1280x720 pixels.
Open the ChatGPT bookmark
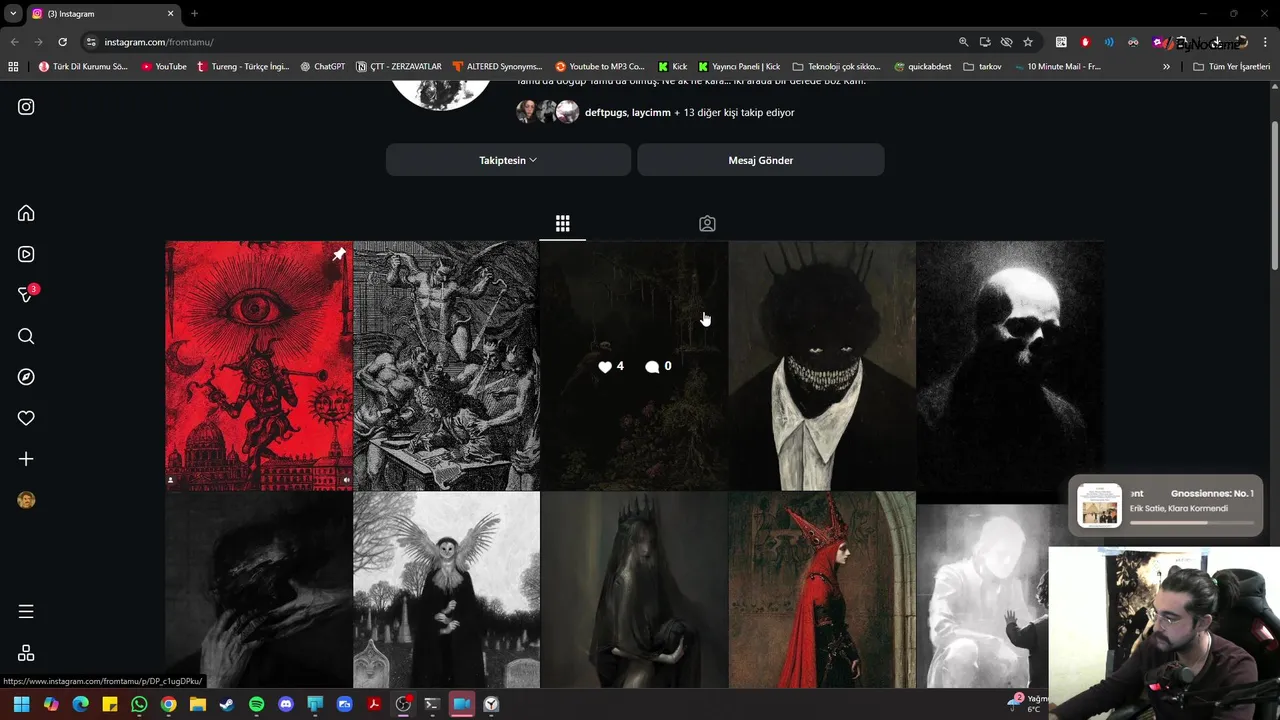[322, 67]
